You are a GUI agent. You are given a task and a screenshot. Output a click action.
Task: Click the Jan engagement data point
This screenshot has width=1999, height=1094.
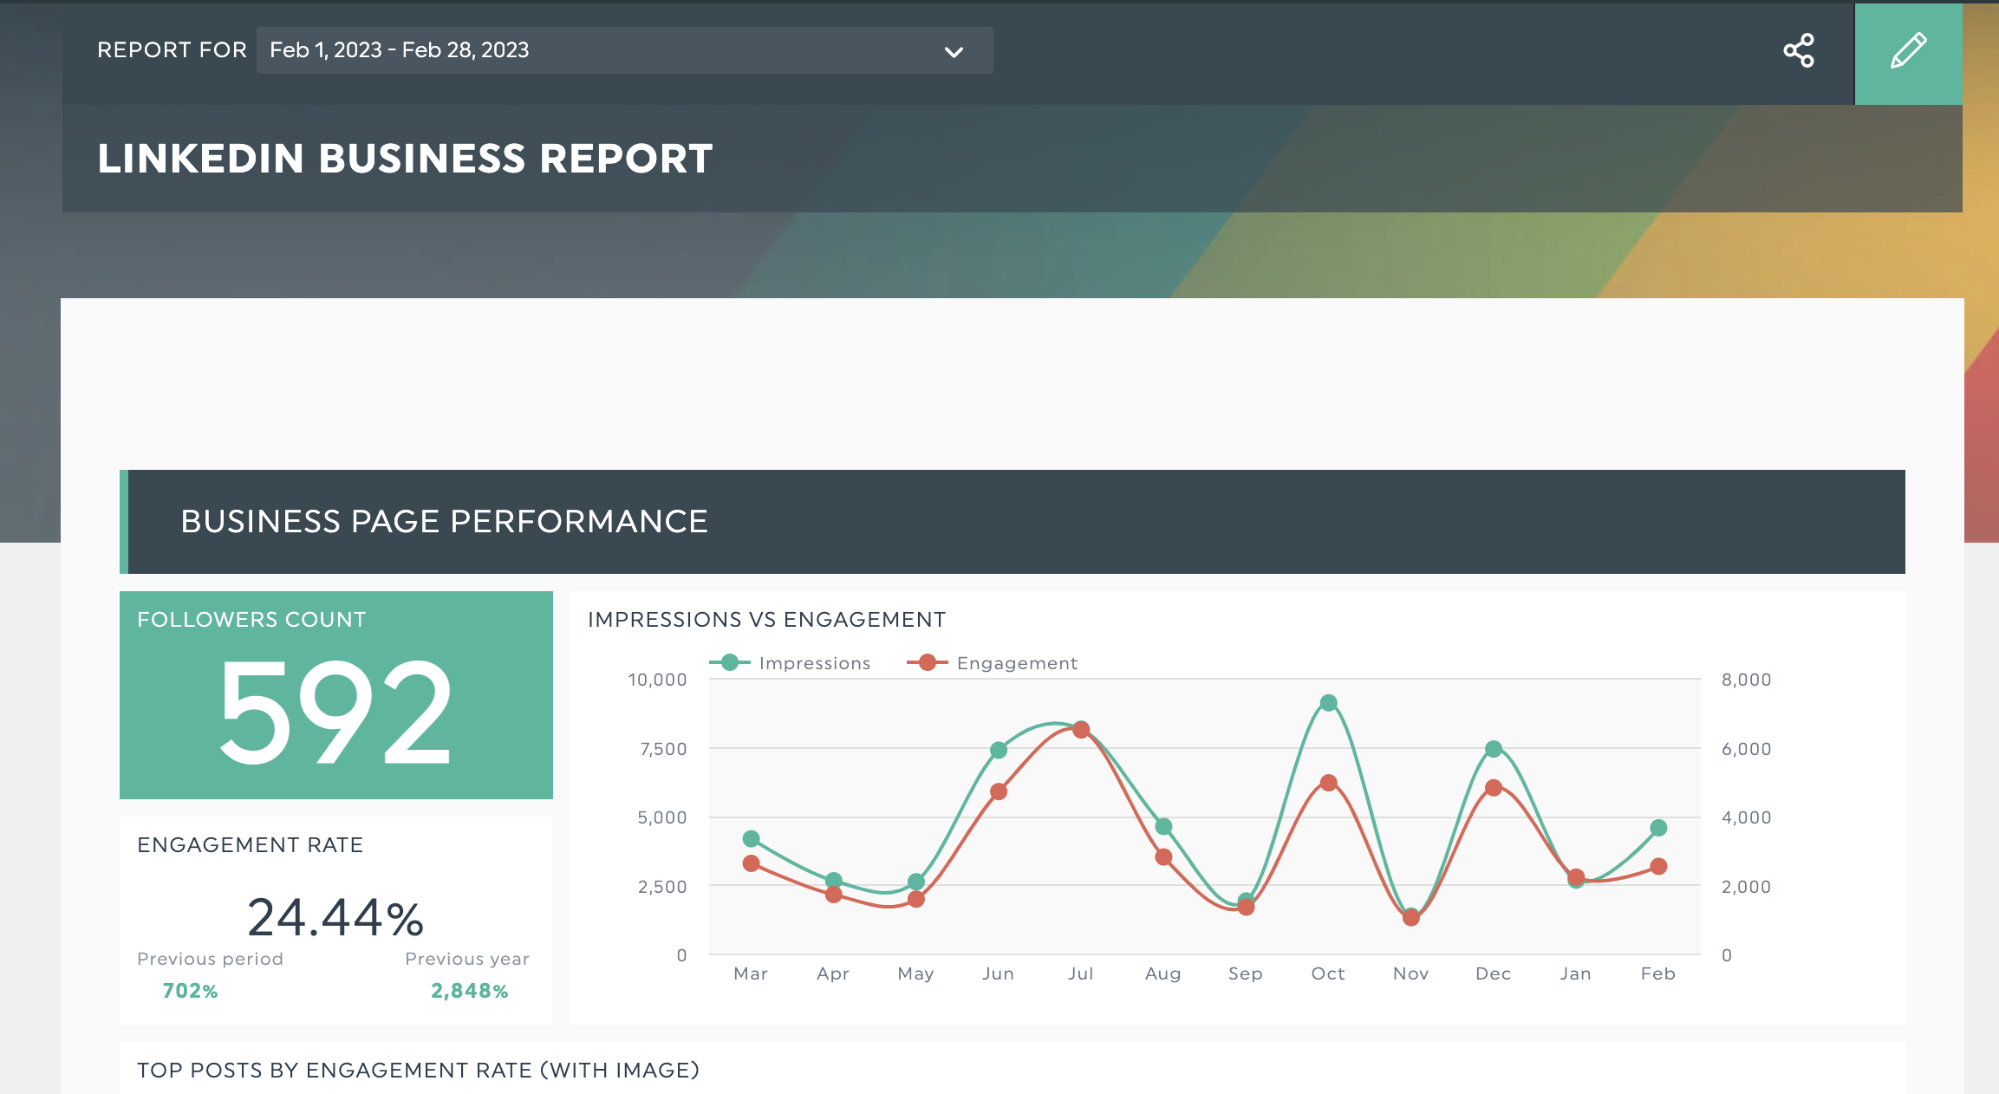pyautogui.click(x=1576, y=876)
